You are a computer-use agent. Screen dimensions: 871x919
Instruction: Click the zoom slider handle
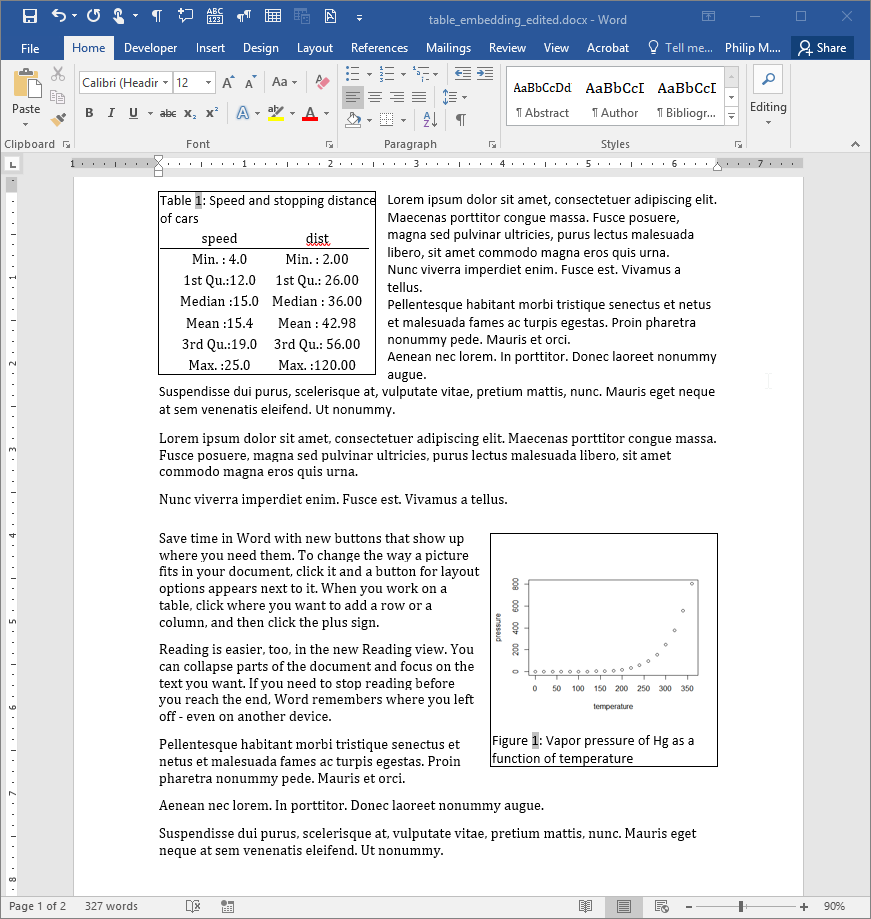point(741,907)
